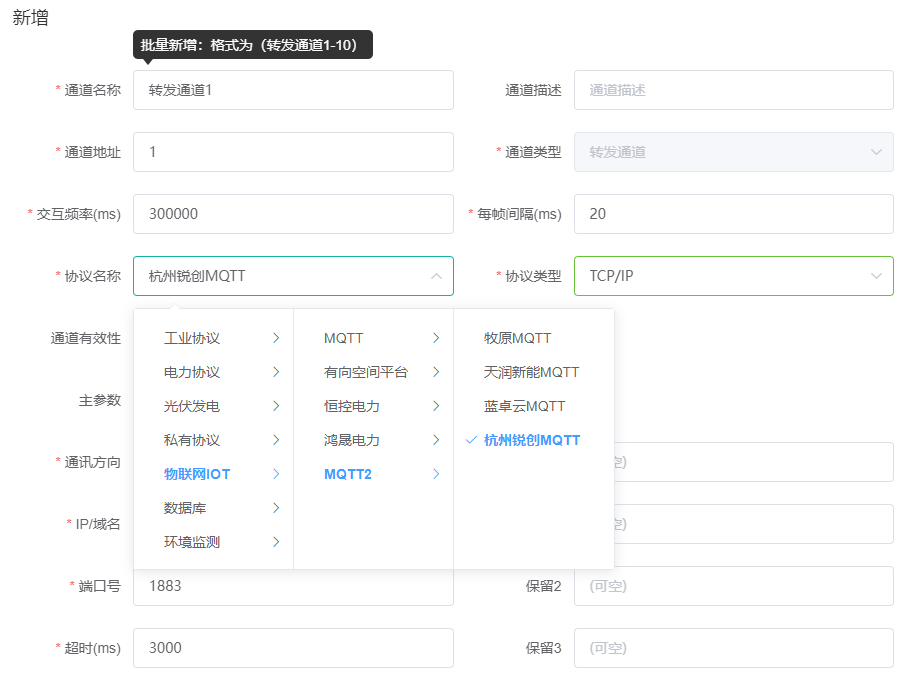This screenshot has width=911, height=684.
Task: Expand the 数据库 submenu arrow
Action: pos(276,508)
